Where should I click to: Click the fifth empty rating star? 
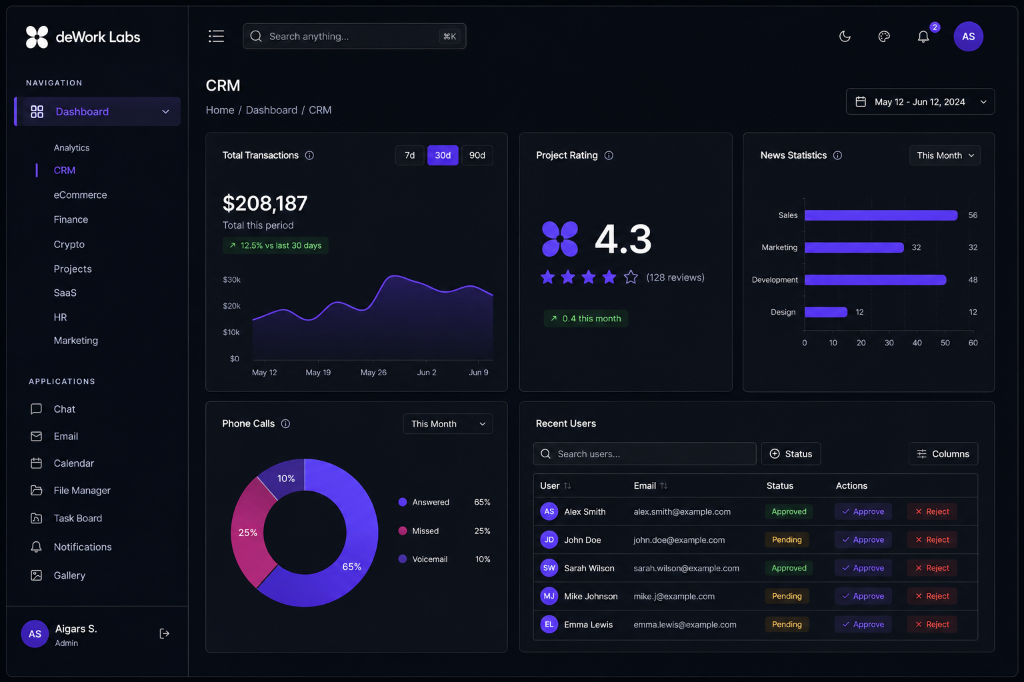coord(630,277)
